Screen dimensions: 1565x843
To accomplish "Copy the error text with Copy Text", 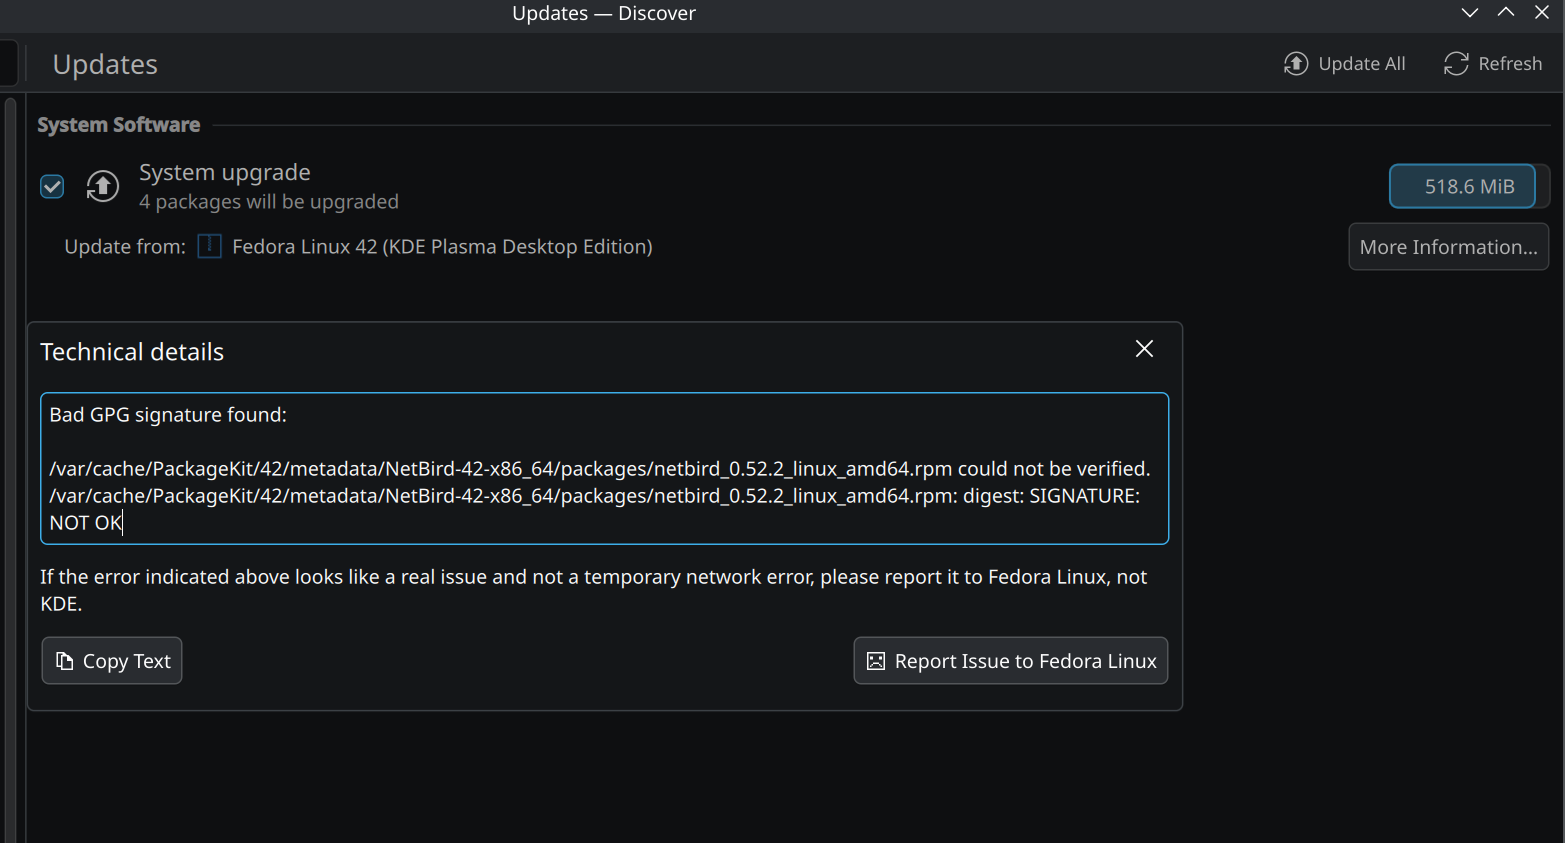I will 112,661.
